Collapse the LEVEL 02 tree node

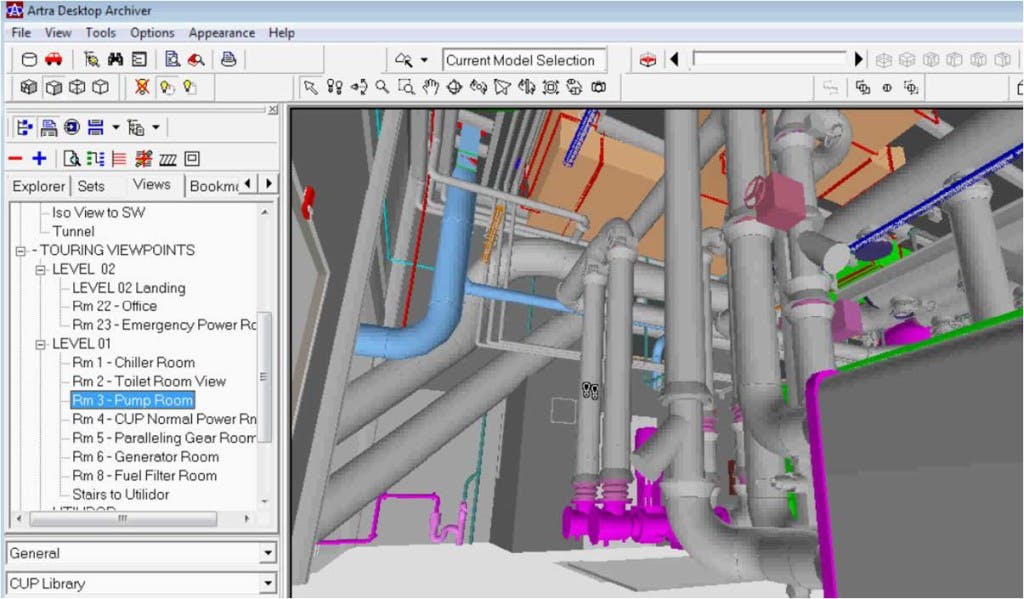pos(40,269)
